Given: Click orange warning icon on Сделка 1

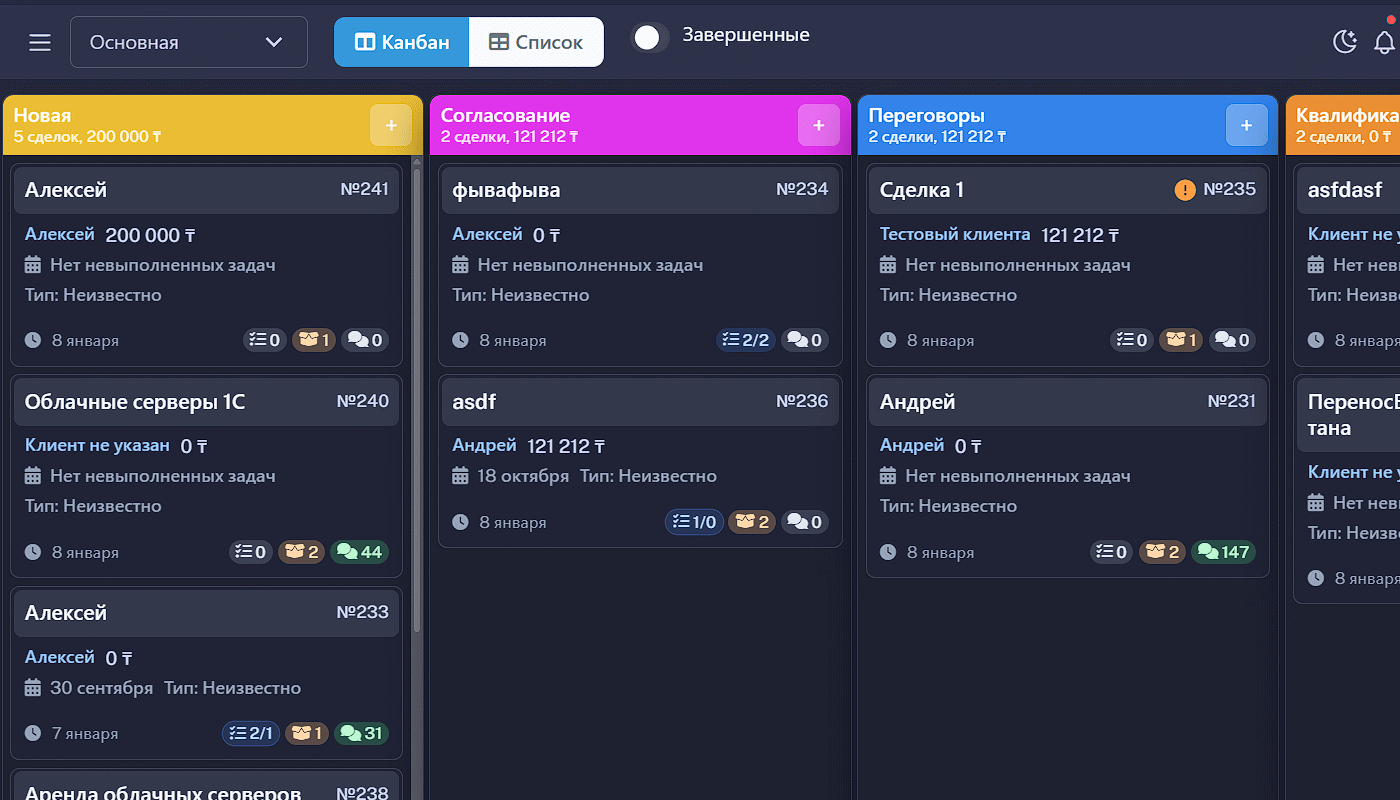Looking at the screenshot, I should 1185,190.
